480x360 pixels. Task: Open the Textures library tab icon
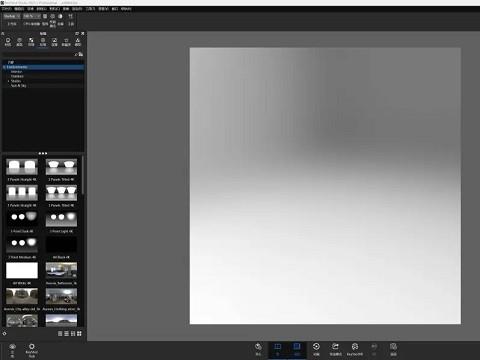click(31, 41)
